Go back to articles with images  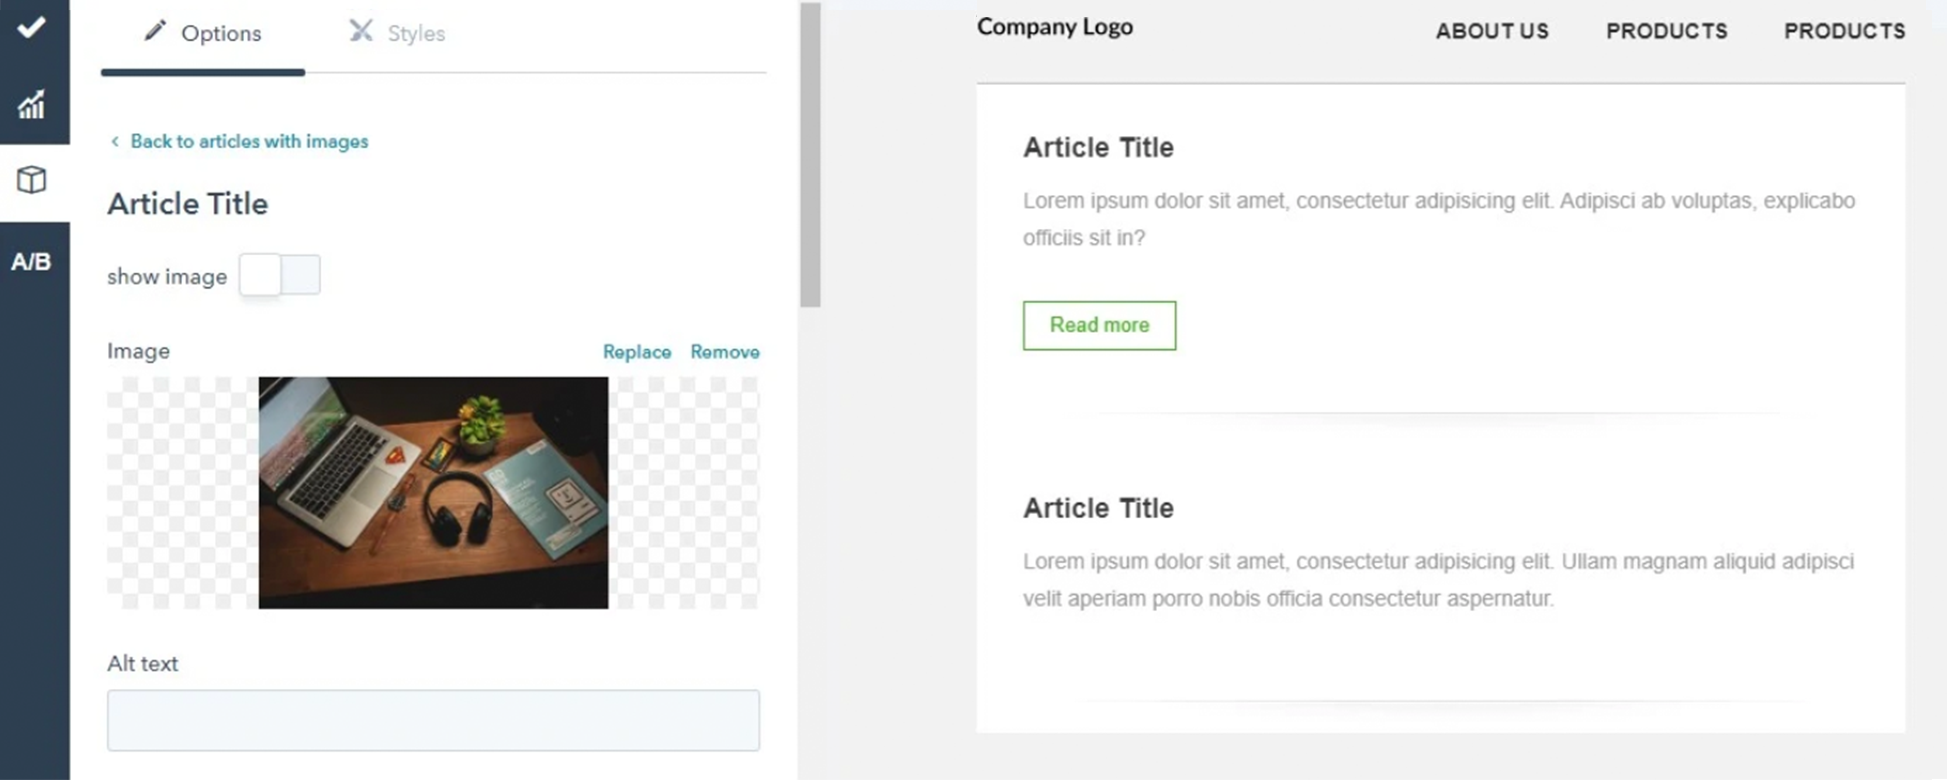coord(249,141)
